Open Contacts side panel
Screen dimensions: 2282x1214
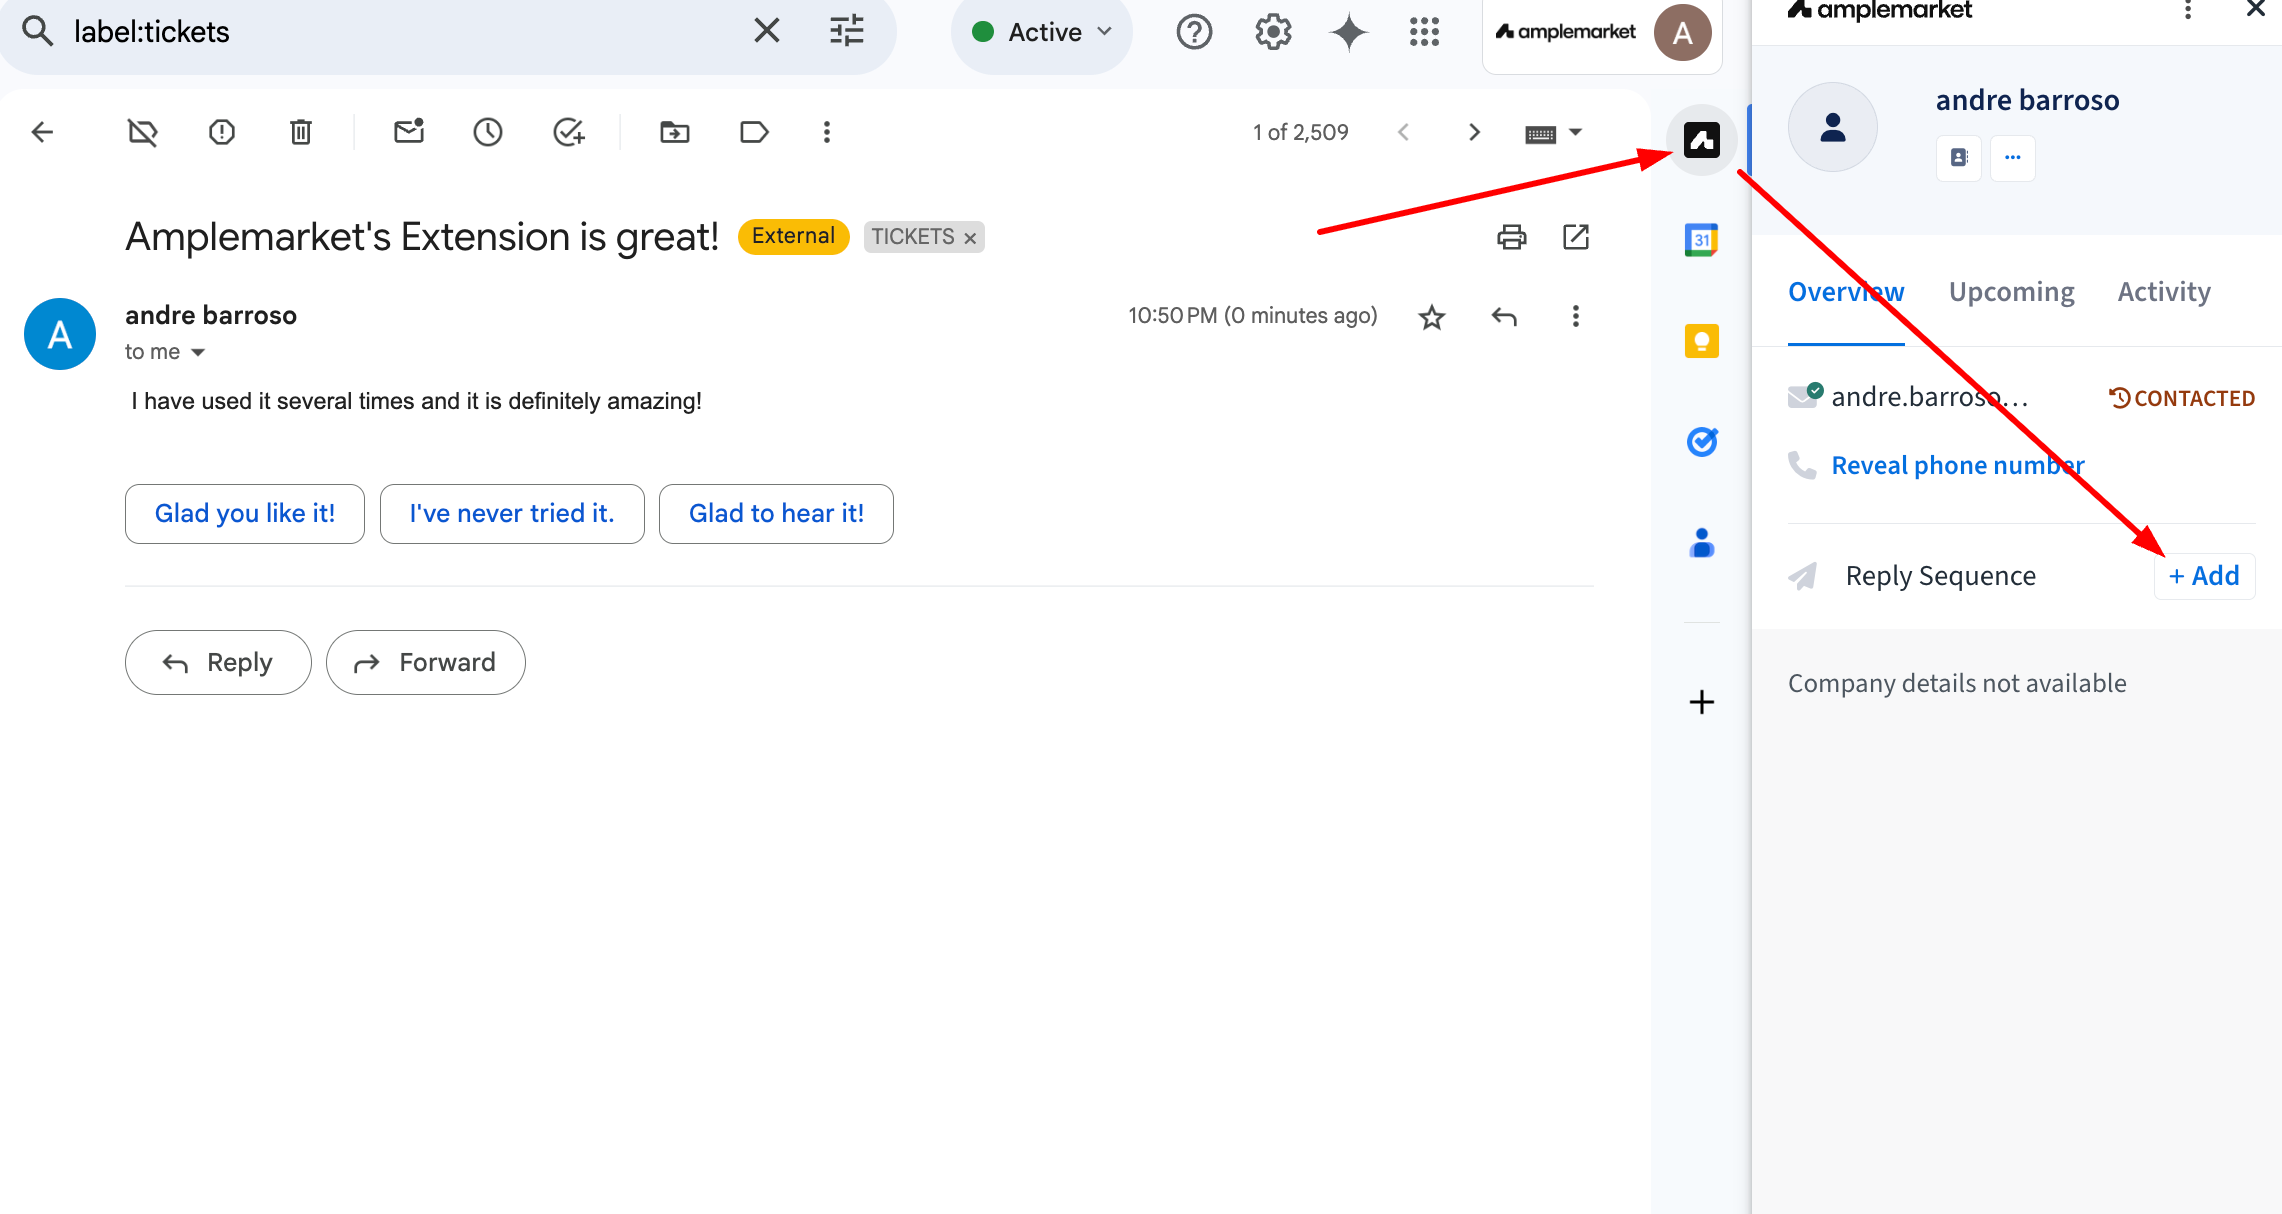[x=1701, y=542]
